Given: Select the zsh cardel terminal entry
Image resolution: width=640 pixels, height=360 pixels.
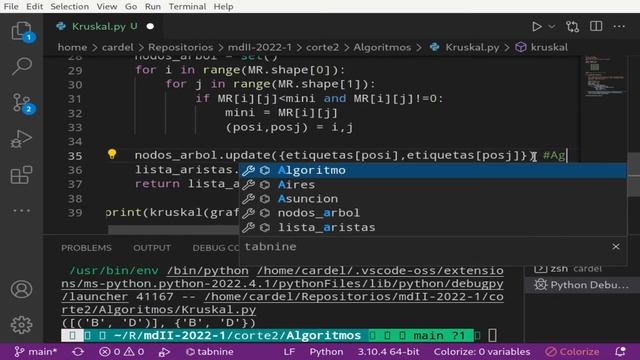Looking at the screenshot, I should [x=567, y=269].
